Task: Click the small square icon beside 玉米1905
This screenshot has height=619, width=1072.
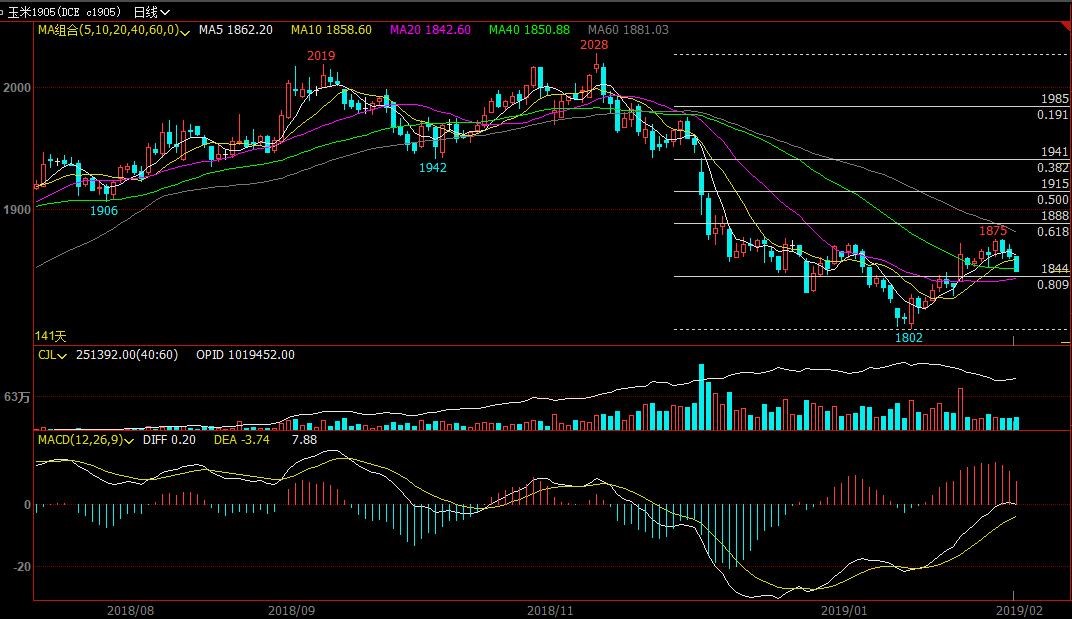Action: point(3,12)
